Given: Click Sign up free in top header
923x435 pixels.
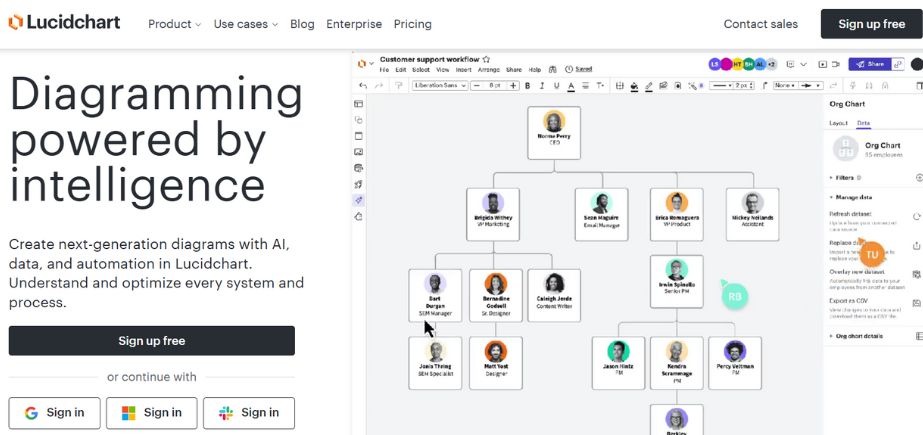Looking at the screenshot, I should pos(871,24).
